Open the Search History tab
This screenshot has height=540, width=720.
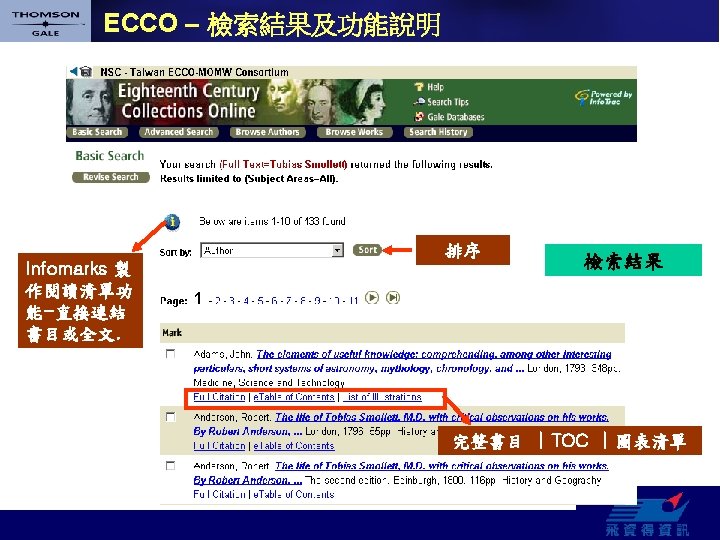(438, 132)
